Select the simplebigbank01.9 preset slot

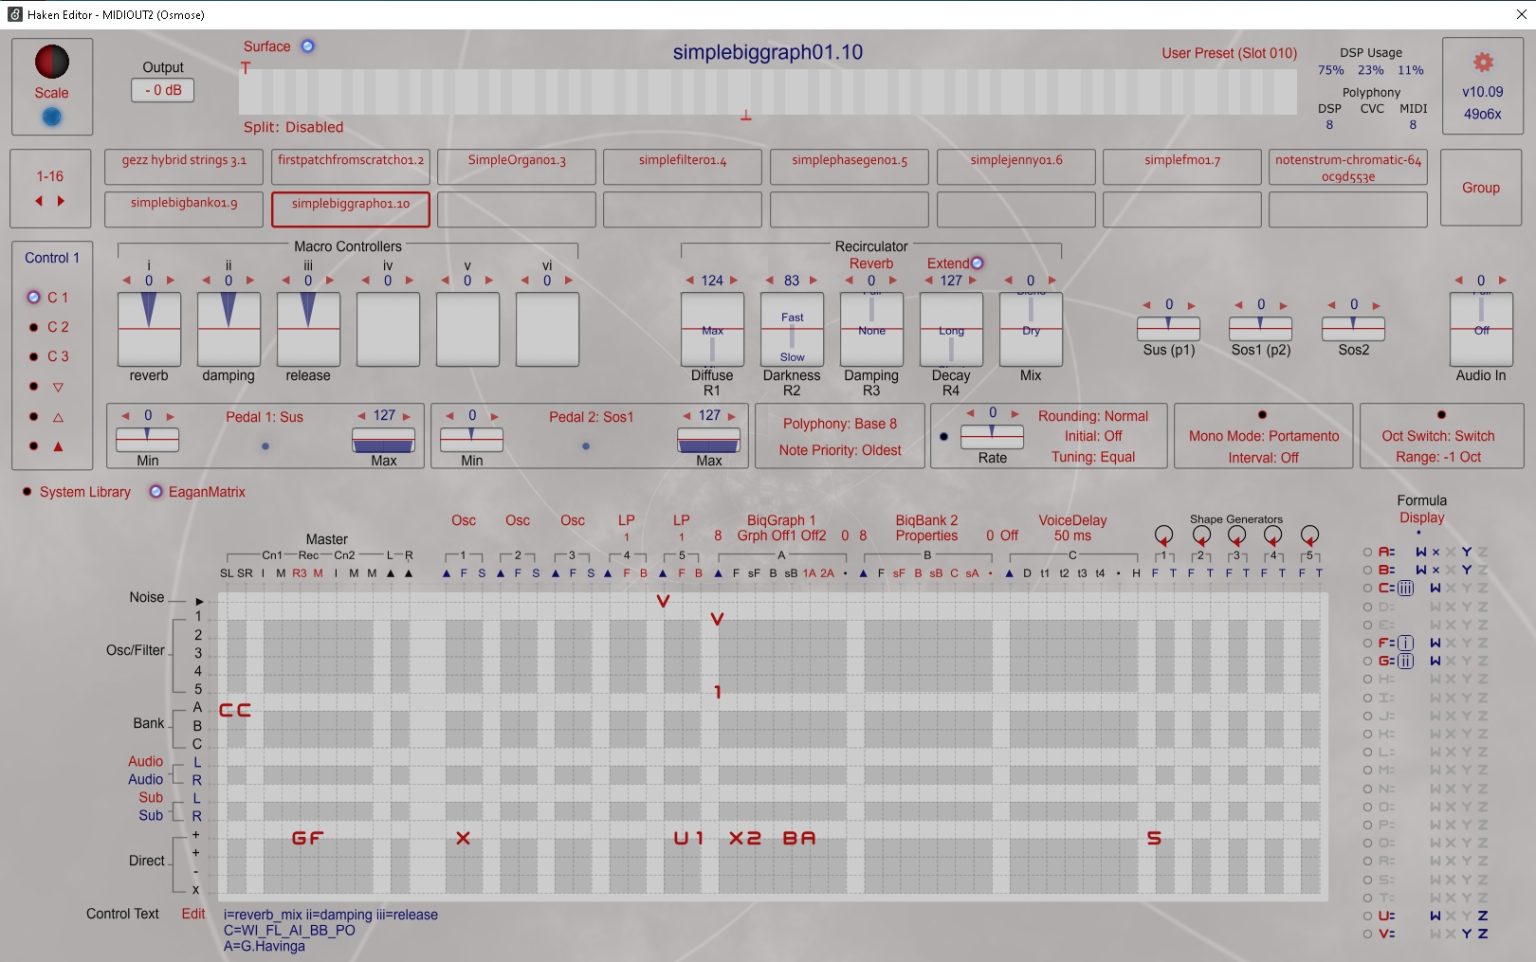(x=184, y=209)
